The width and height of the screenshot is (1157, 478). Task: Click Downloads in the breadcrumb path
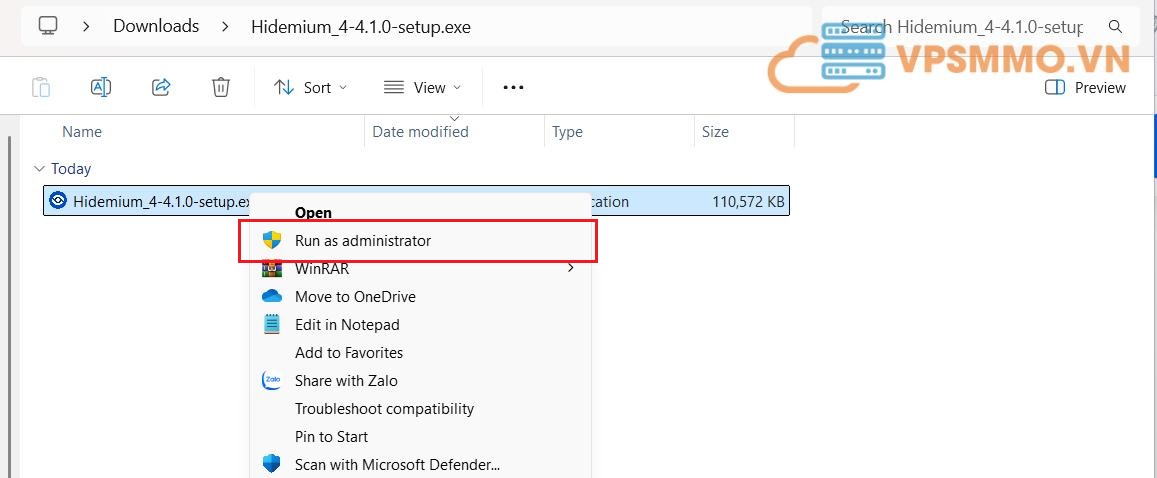click(156, 27)
